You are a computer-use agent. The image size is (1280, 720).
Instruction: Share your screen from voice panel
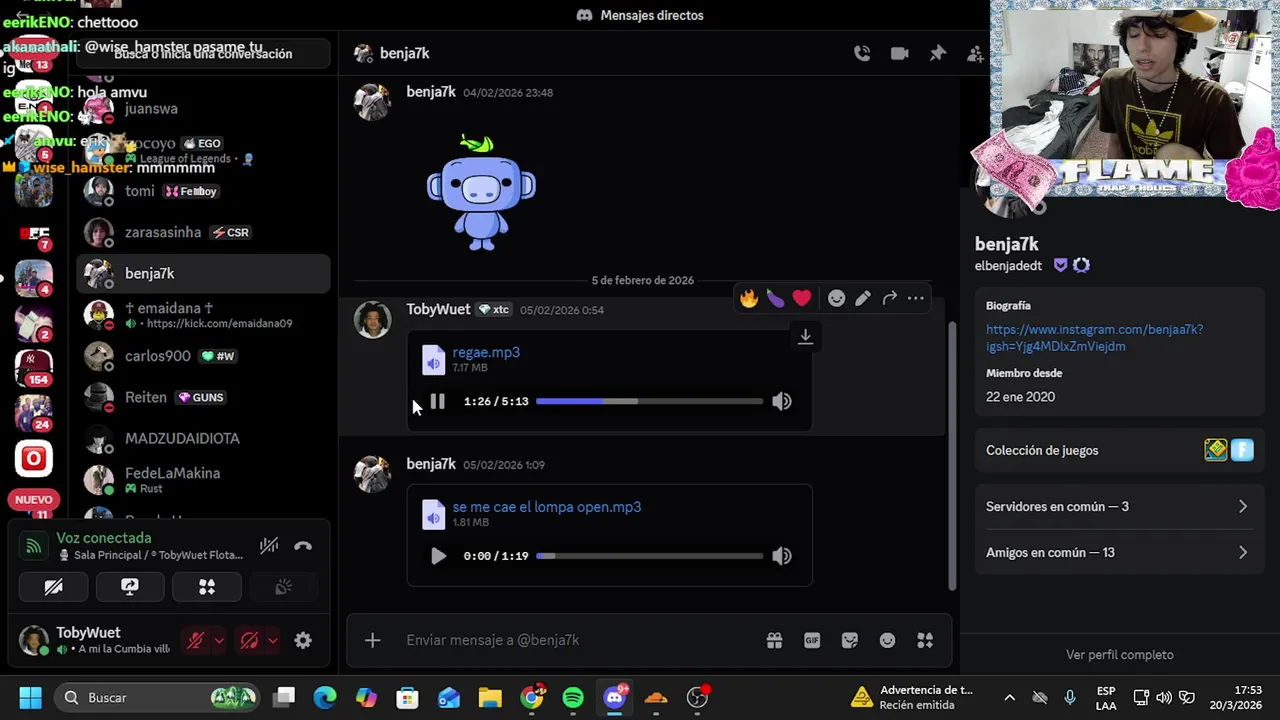(130, 587)
